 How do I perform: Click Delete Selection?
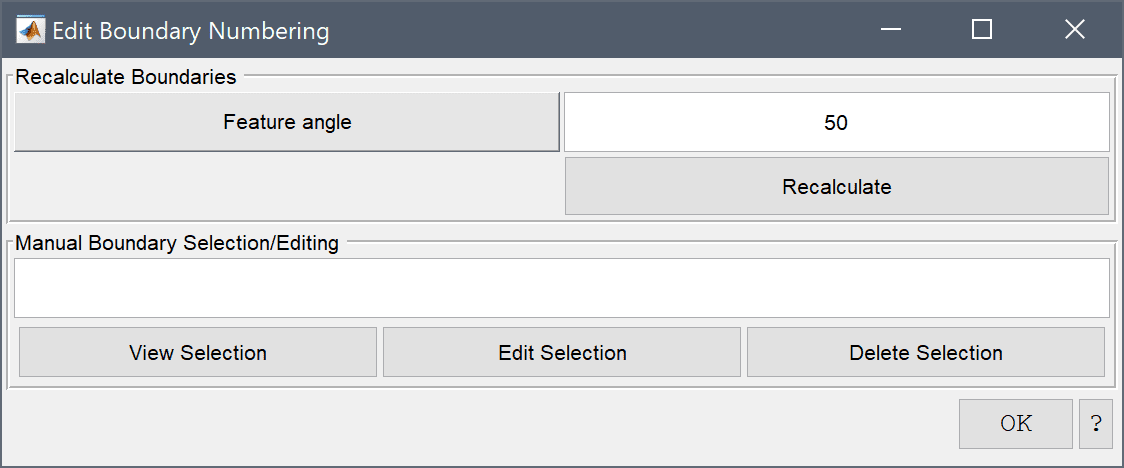(925, 352)
